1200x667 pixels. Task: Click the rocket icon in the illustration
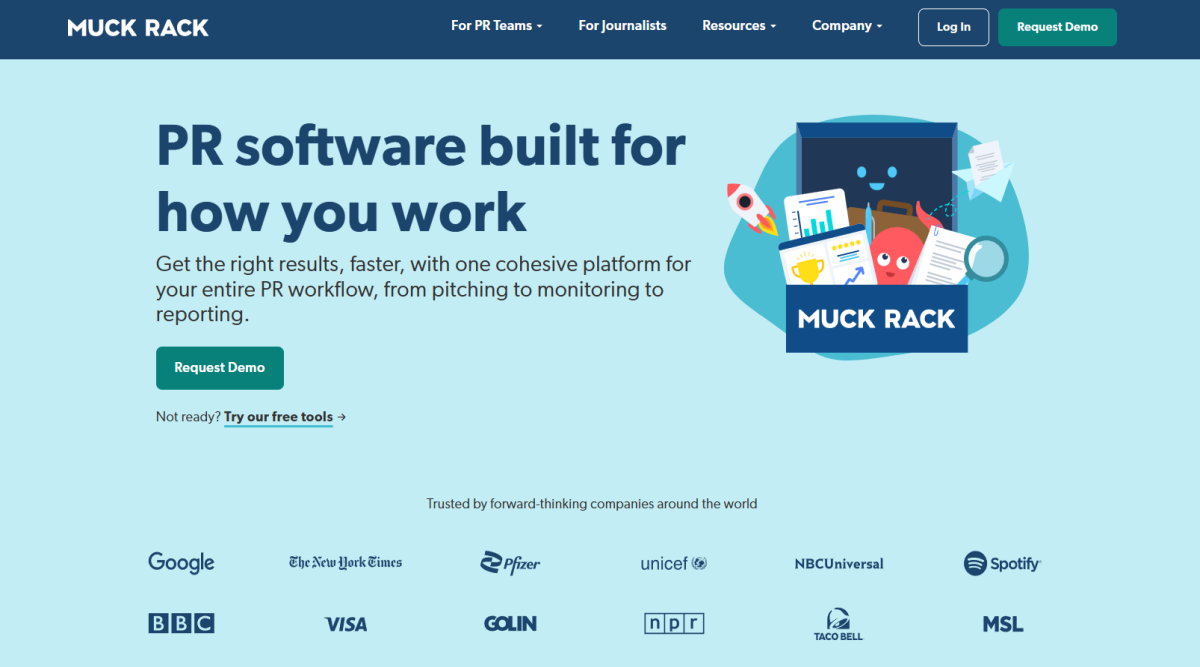tap(751, 208)
